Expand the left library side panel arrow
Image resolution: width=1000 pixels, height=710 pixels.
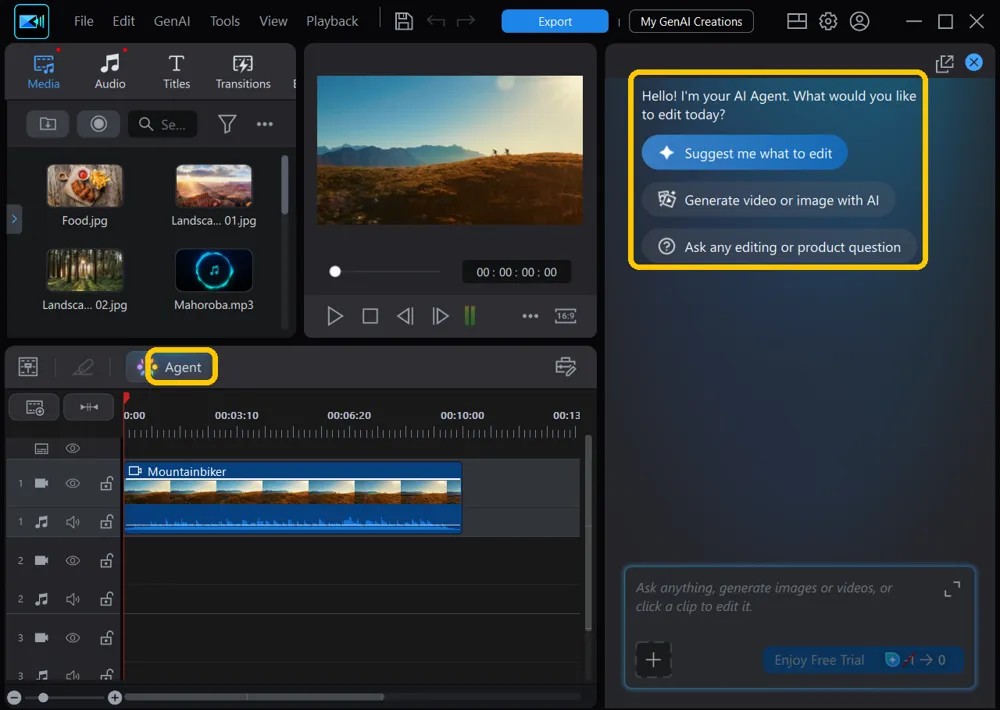point(14,219)
